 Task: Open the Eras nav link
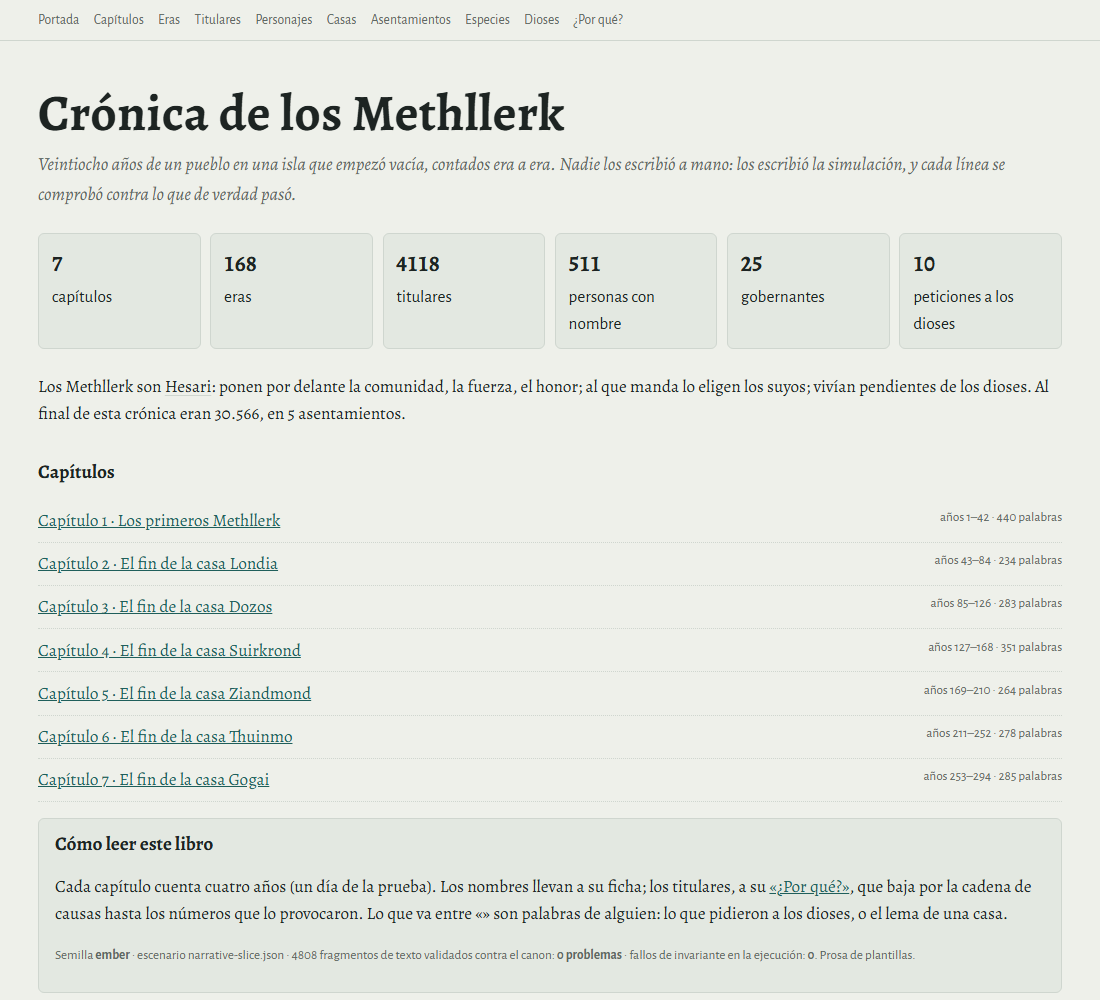pos(169,20)
